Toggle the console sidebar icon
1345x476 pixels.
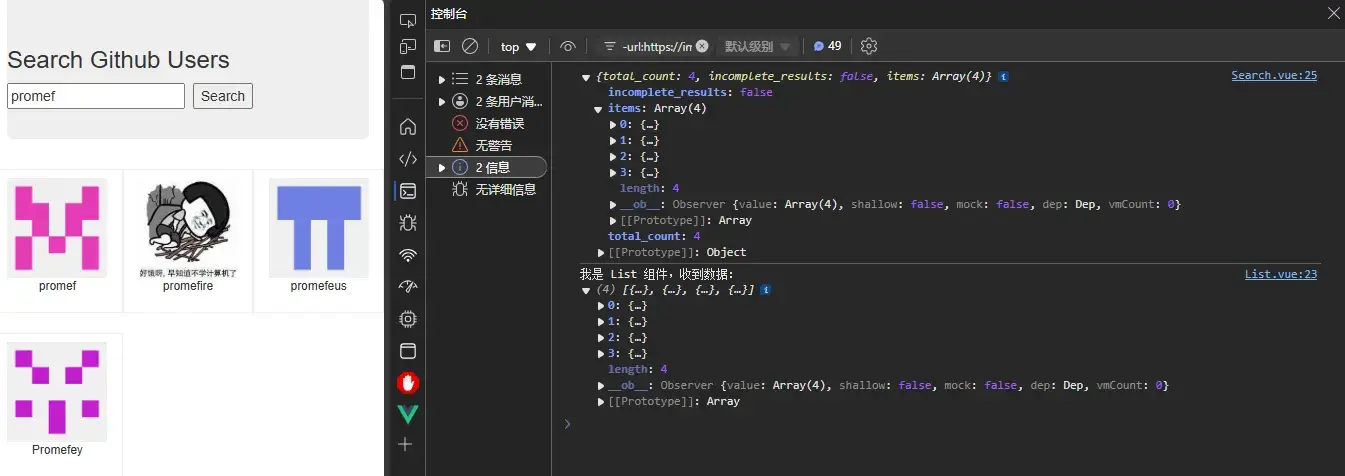(x=442, y=46)
